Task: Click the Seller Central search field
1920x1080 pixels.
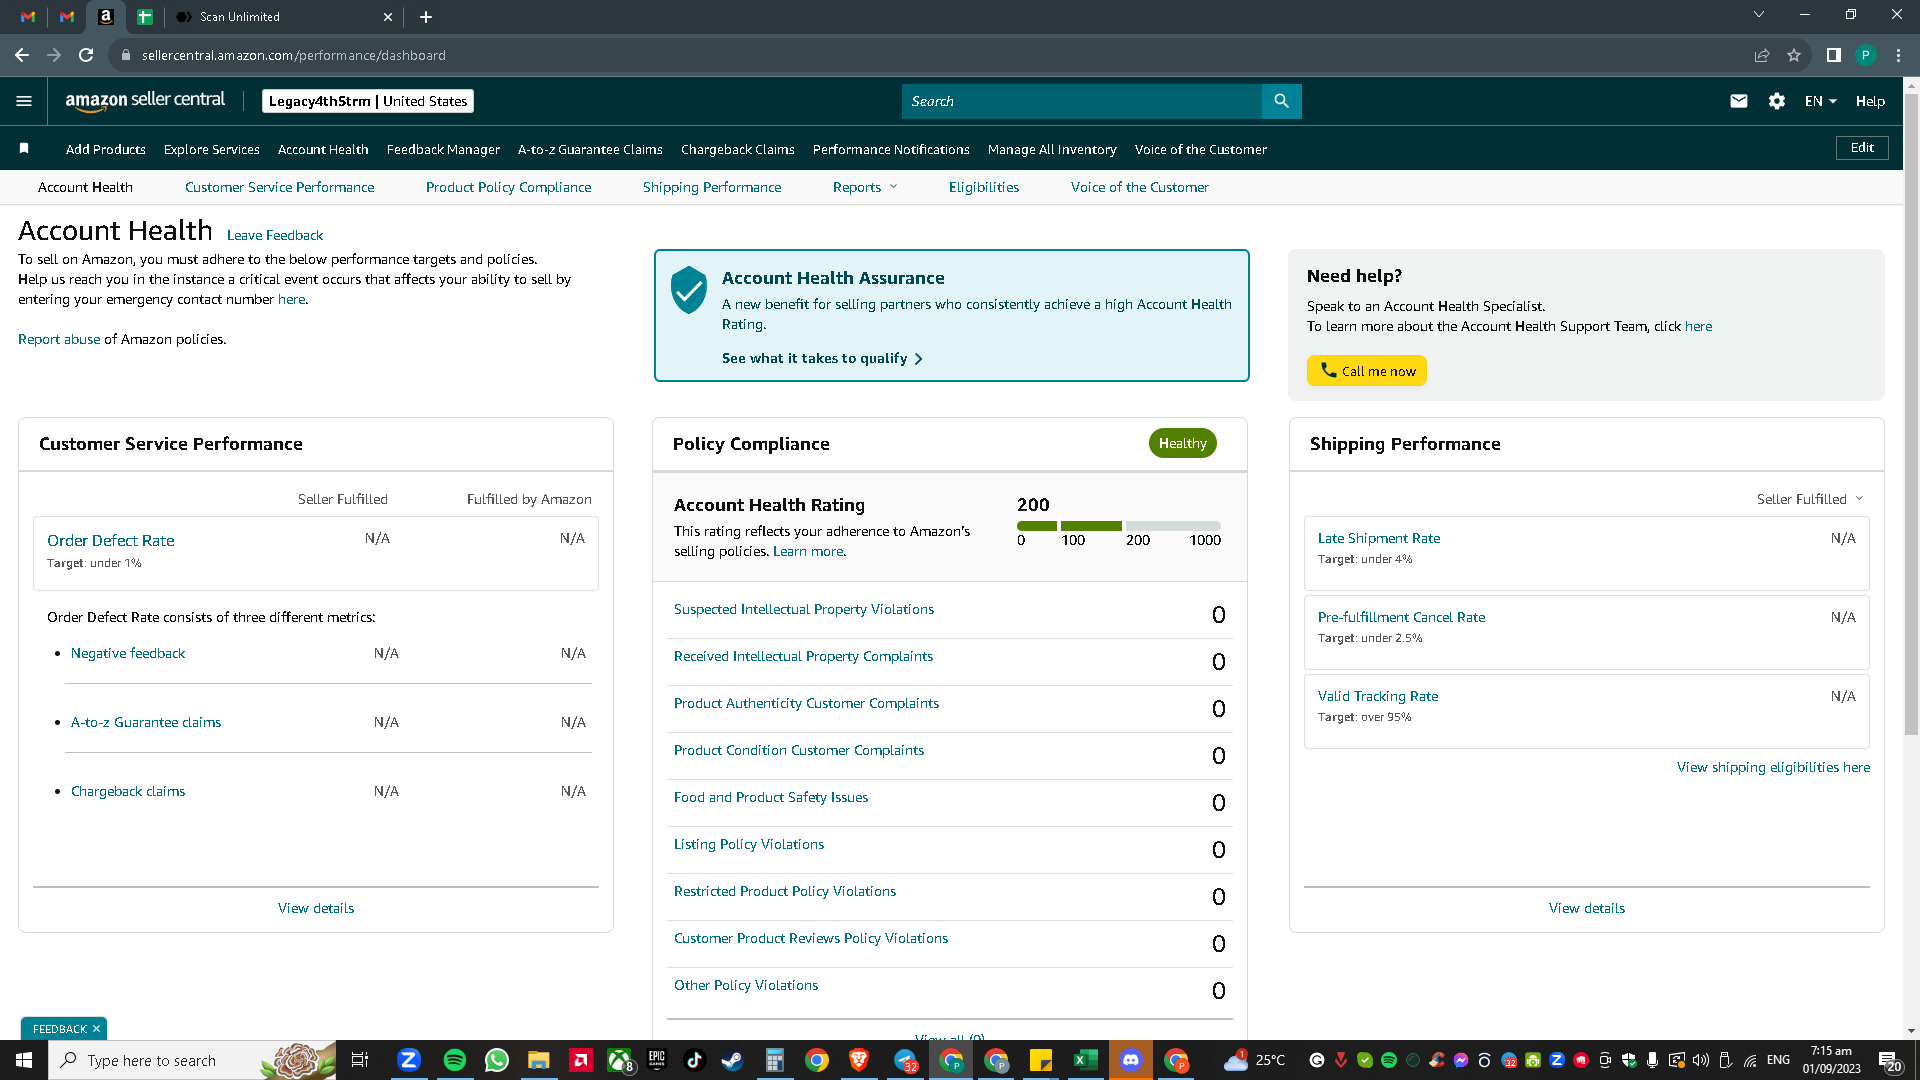Action: point(1082,101)
